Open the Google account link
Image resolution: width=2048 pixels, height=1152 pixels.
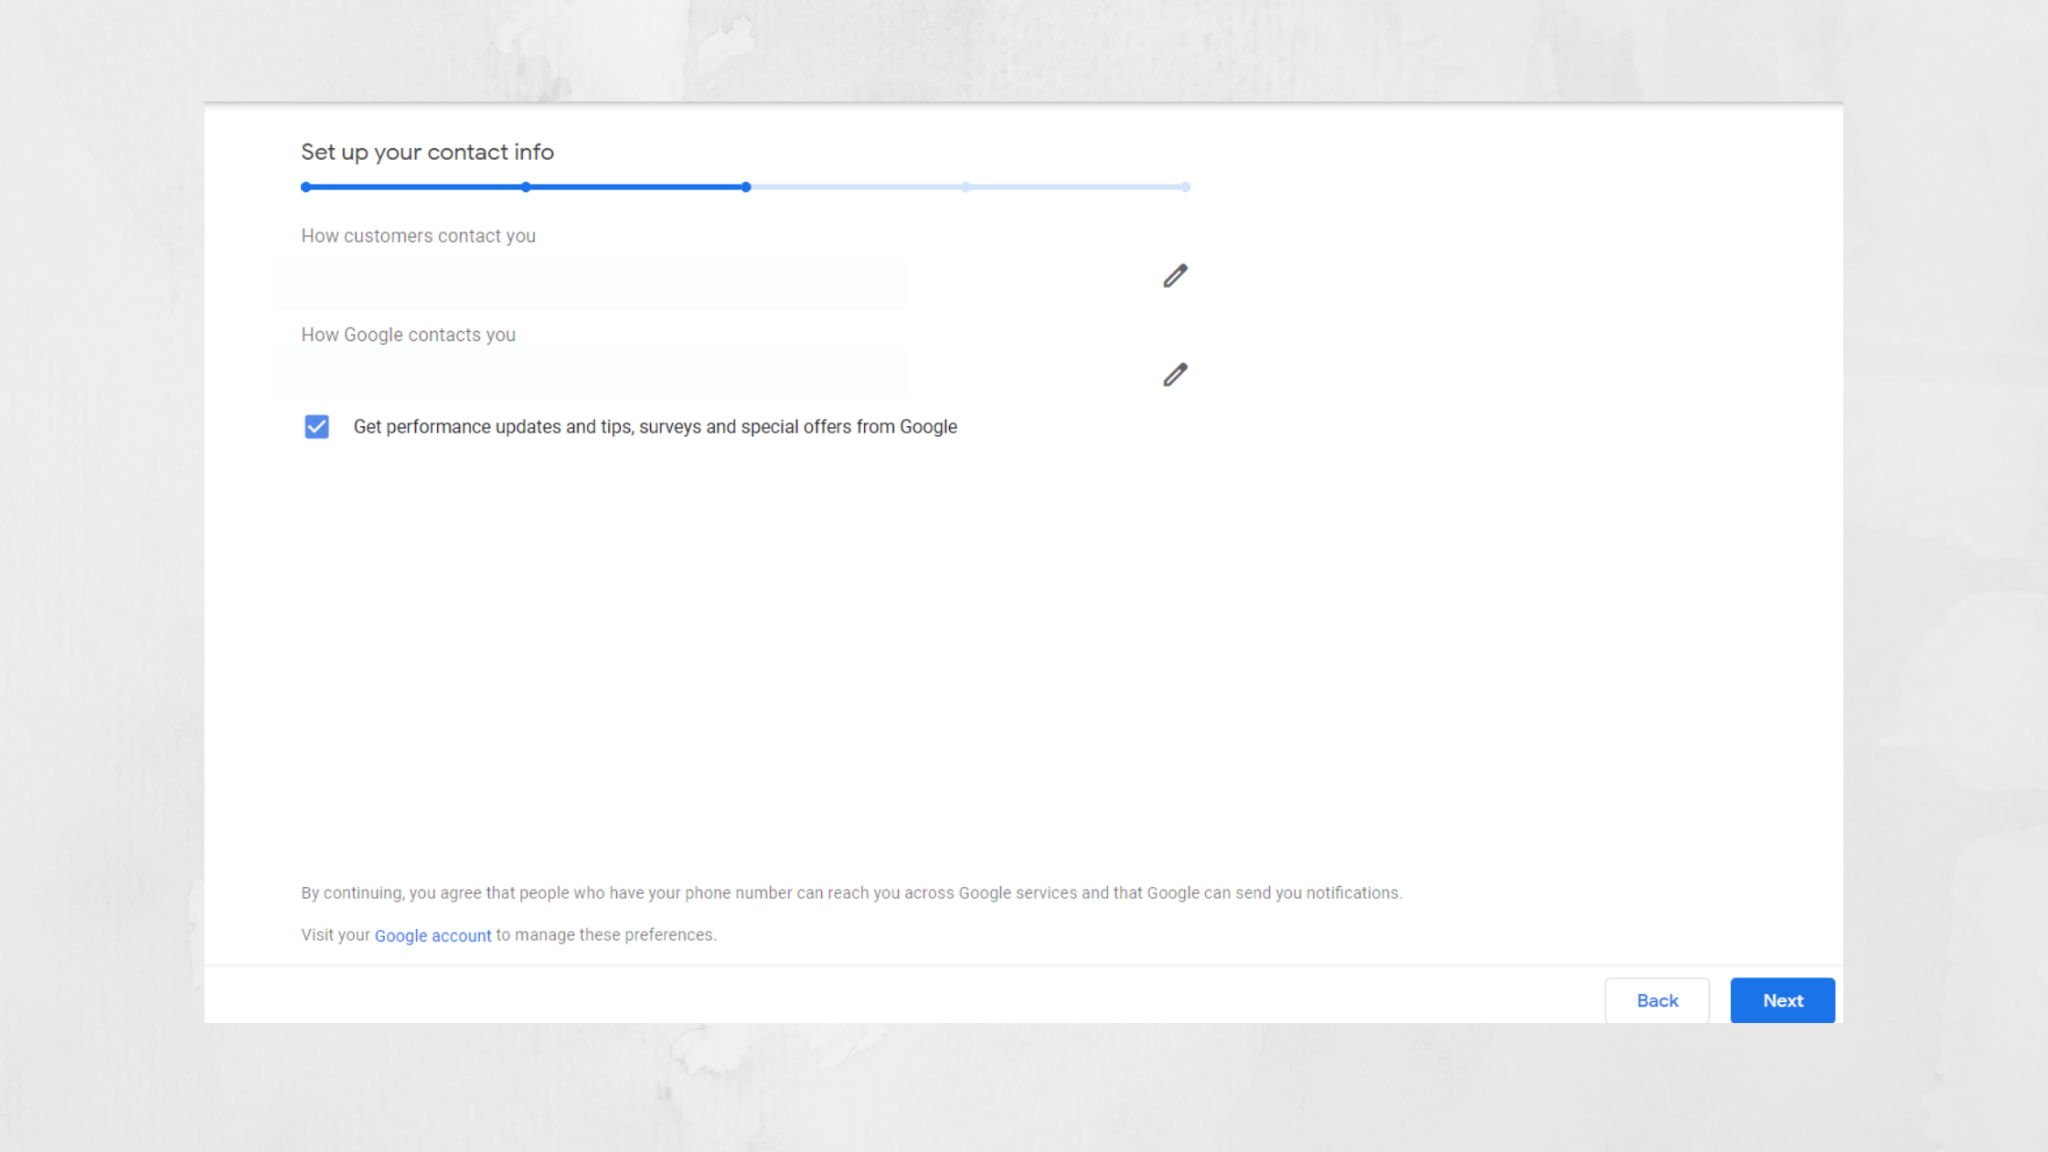[x=433, y=935]
